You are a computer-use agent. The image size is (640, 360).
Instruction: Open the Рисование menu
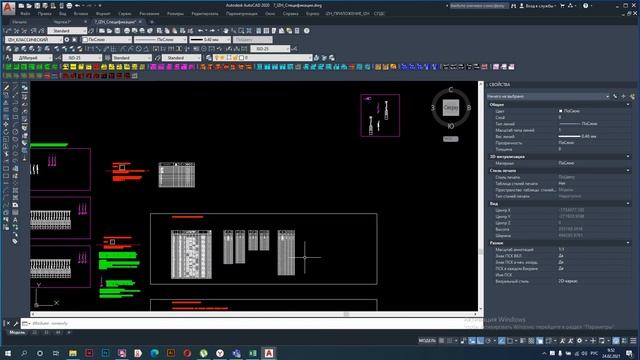coord(149,13)
